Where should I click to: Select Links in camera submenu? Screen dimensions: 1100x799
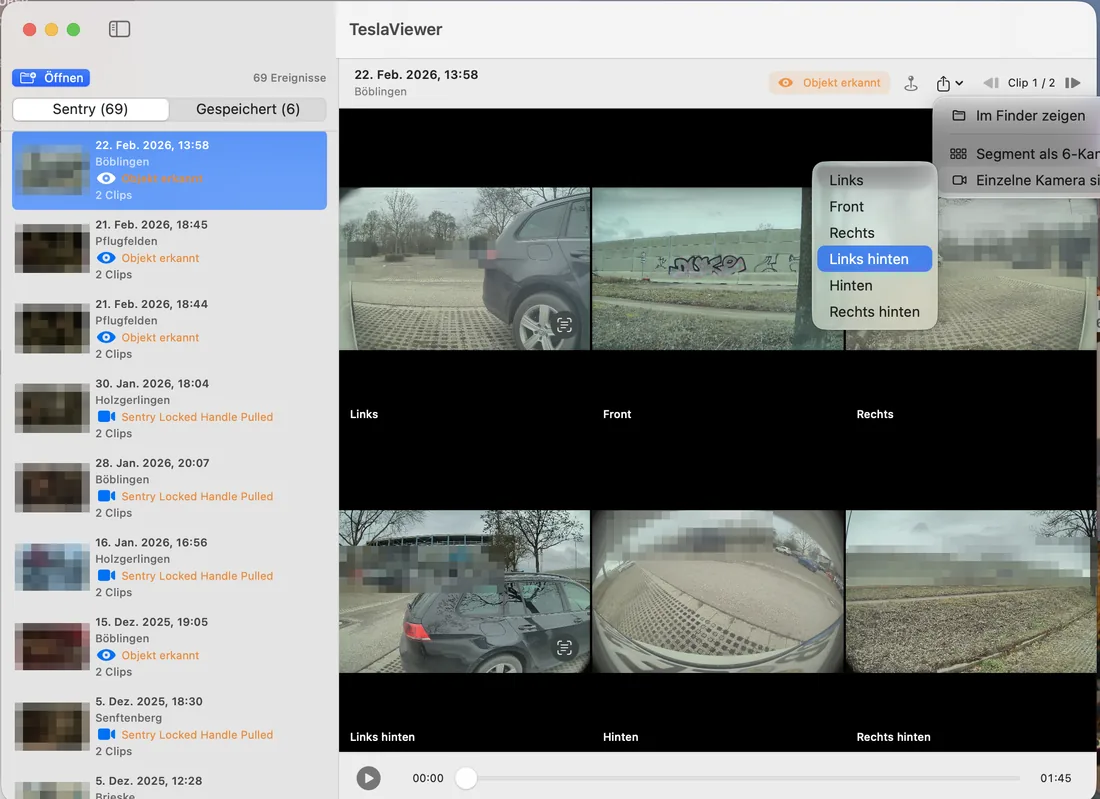[874, 180]
